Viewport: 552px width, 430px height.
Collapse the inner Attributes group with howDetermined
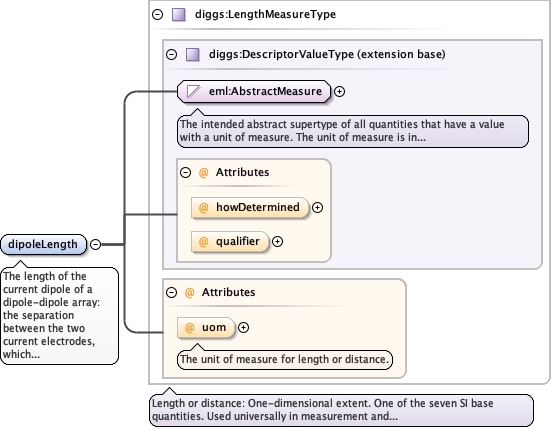point(186,173)
